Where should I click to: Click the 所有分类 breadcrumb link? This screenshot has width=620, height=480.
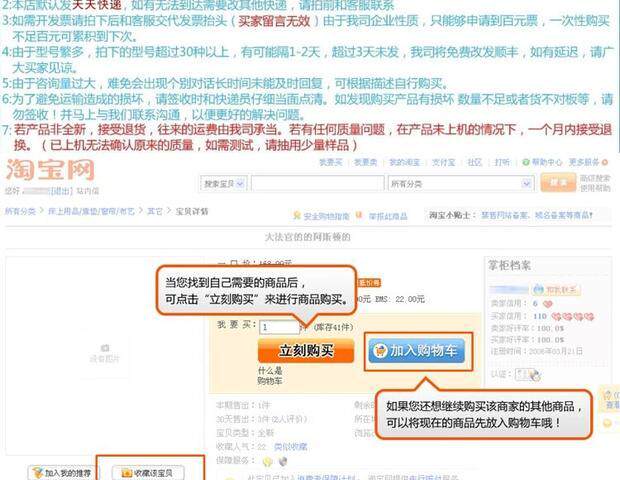click(x=20, y=212)
